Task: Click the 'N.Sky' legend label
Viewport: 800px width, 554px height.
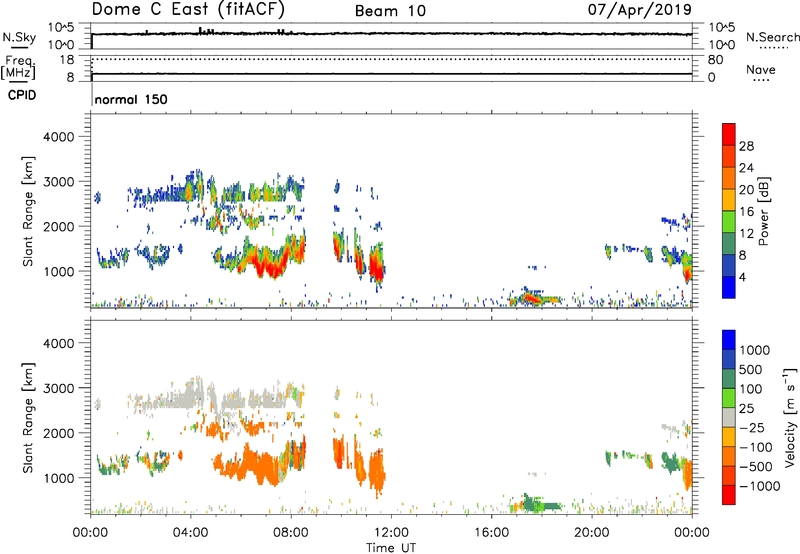Action: 19,37
